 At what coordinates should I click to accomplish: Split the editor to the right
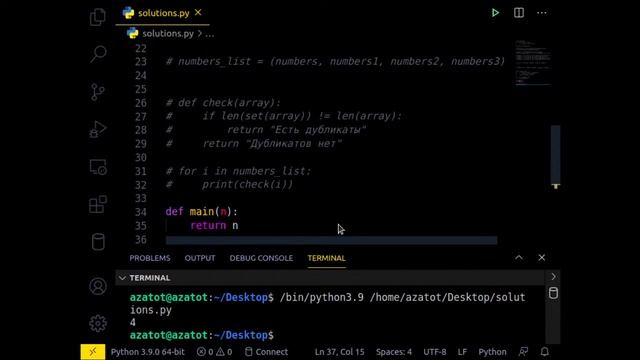519,13
